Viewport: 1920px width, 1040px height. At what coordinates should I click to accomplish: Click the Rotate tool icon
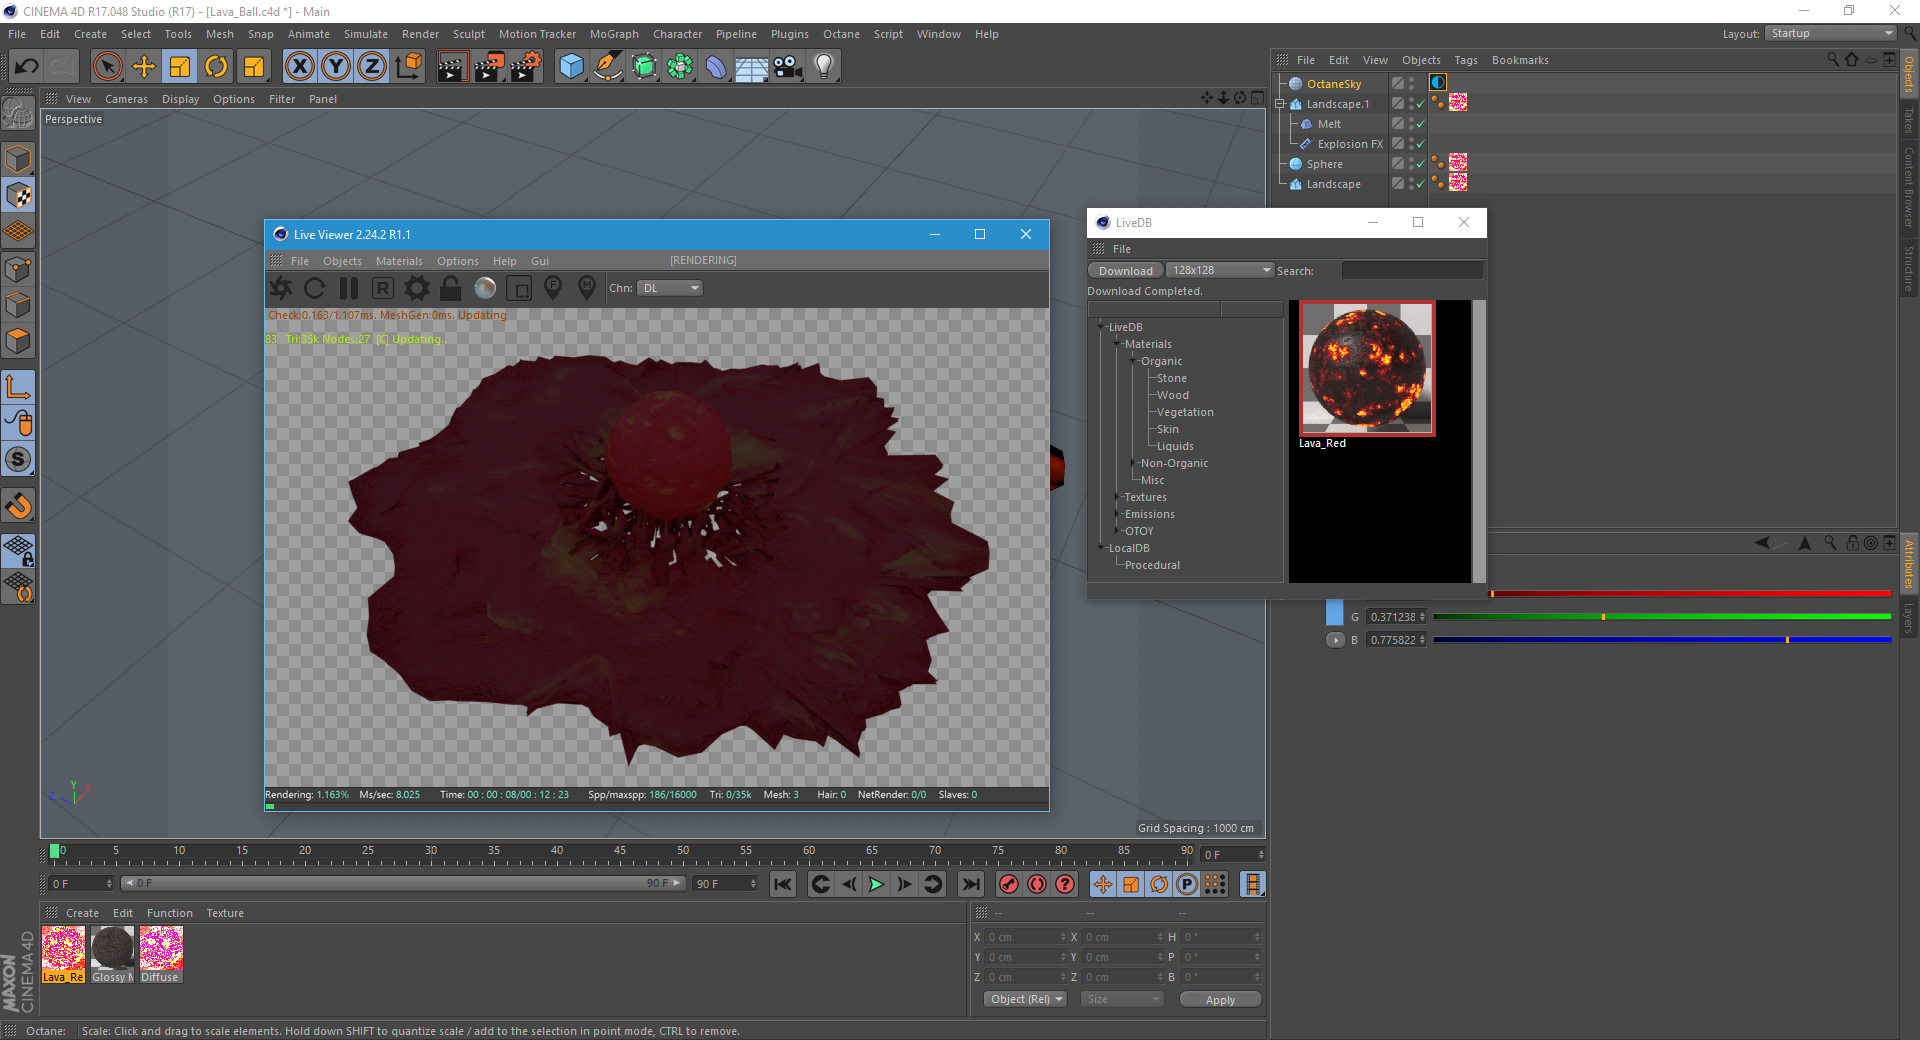click(x=216, y=67)
